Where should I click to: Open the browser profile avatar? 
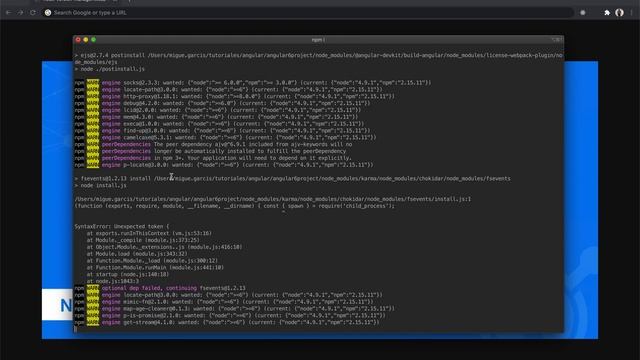click(619, 13)
